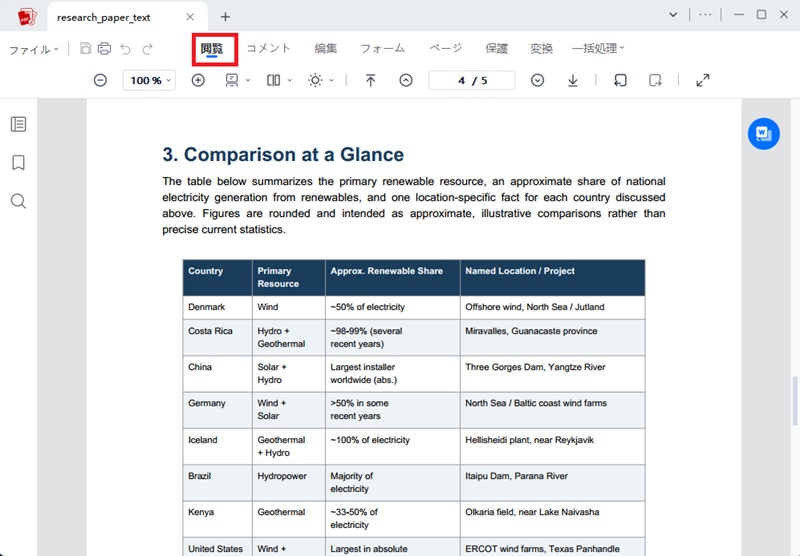Open the thumbnails panel in the sidebar
The width and height of the screenshot is (800, 556).
pyautogui.click(x=18, y=124)
